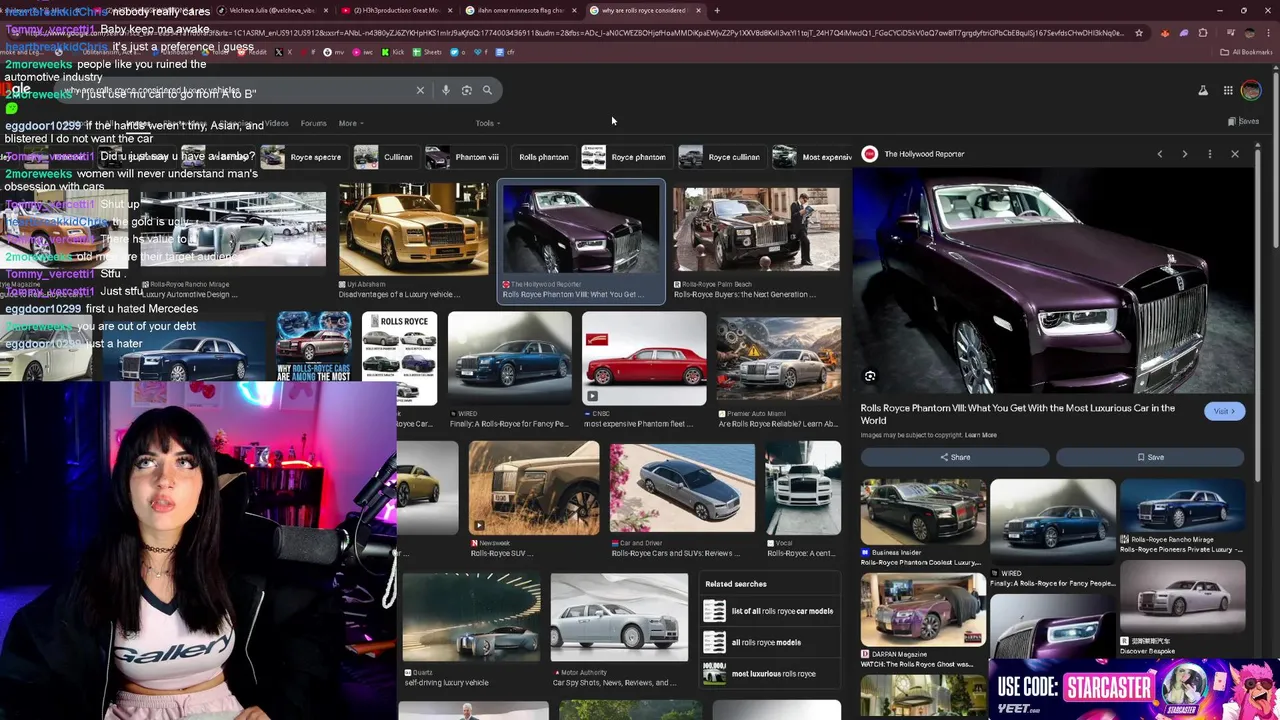Viewport: 1280px width, 720px height.
Task: Show previous image in preview panel
Action: point(1160,154)
